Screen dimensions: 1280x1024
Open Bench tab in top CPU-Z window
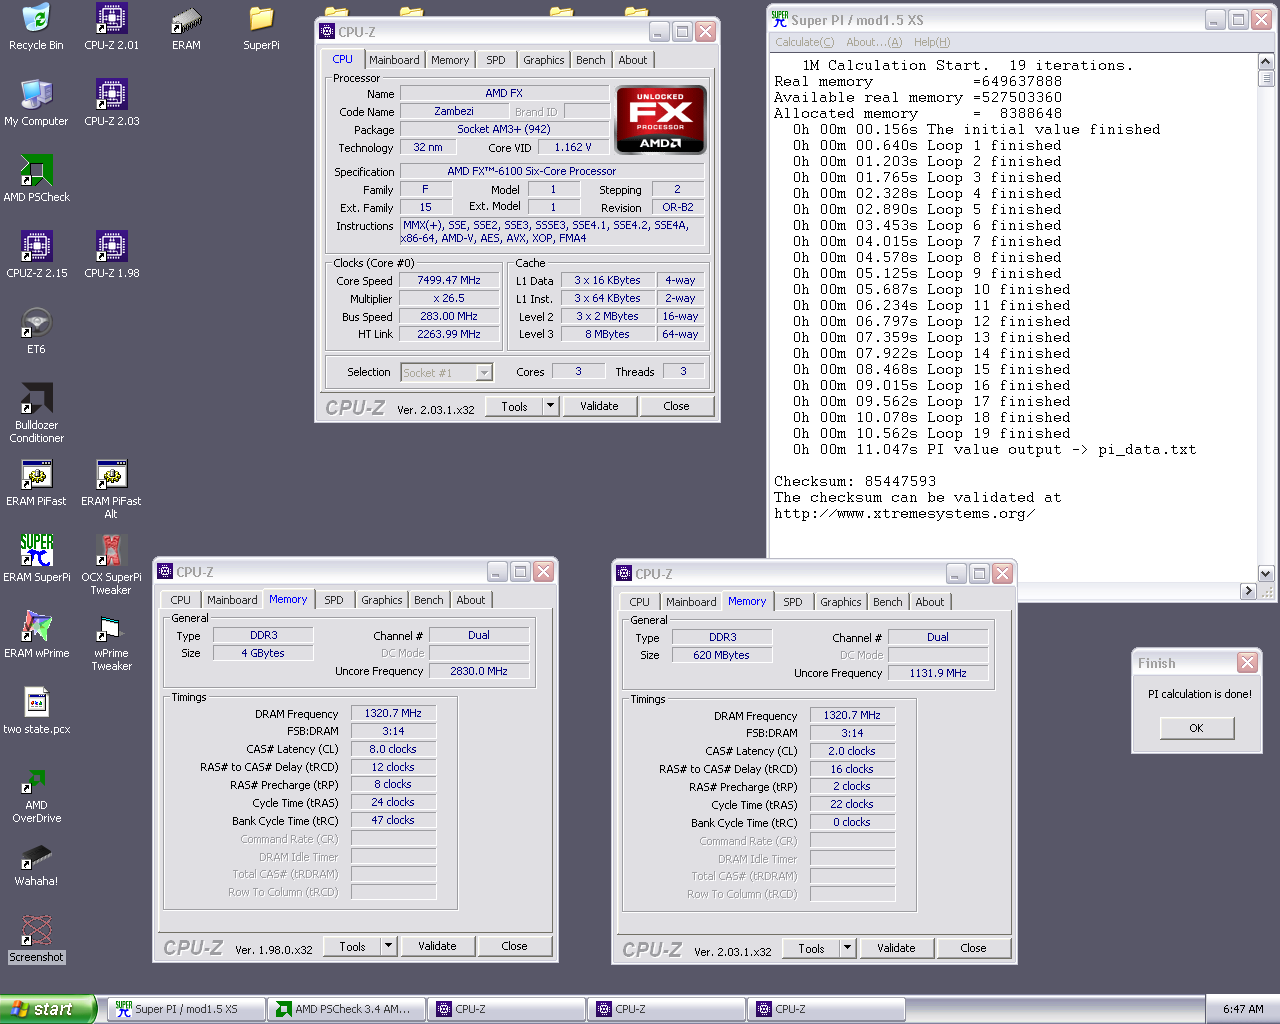[590, 60]
